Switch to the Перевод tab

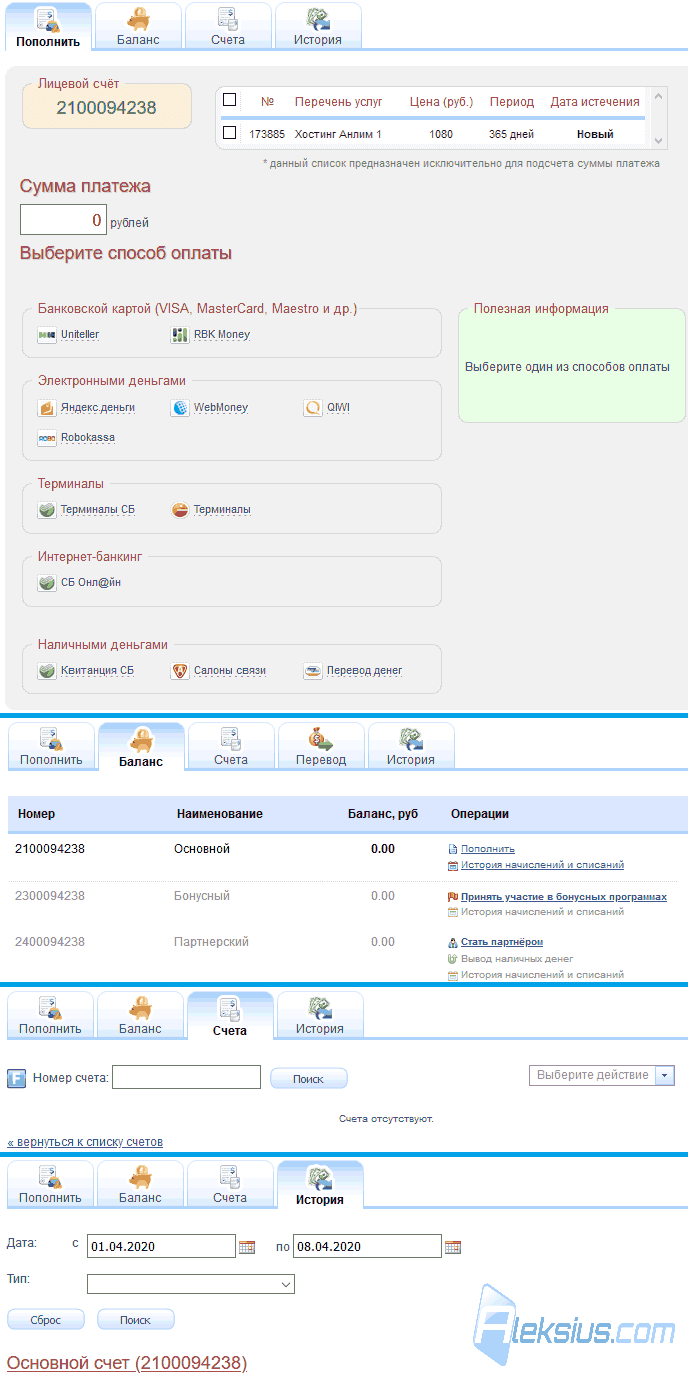tap(321, 746)
